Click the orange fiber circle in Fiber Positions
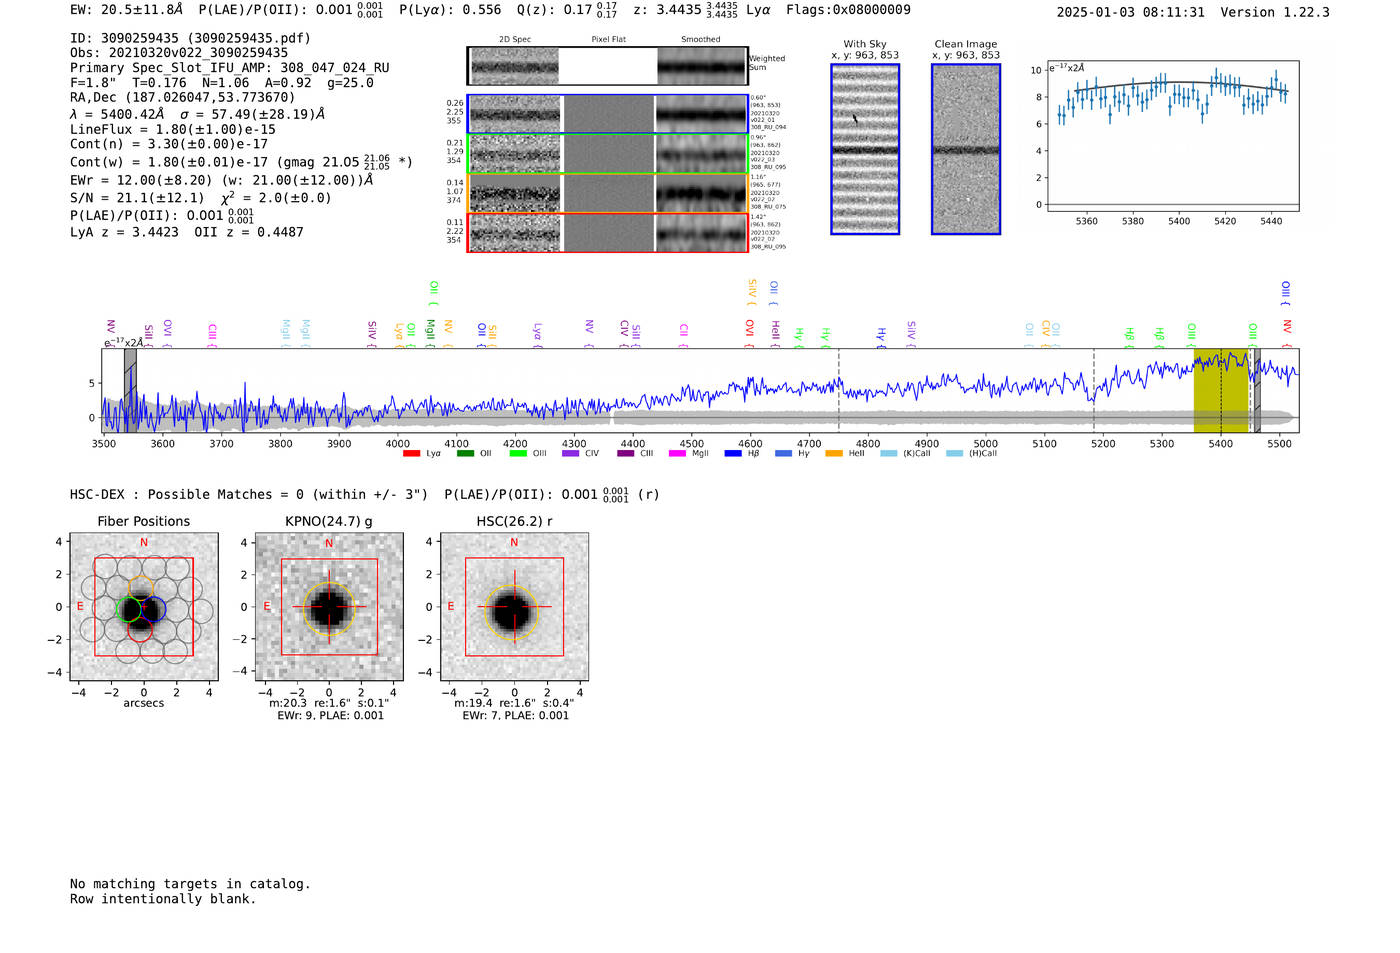 pos(141,588)
